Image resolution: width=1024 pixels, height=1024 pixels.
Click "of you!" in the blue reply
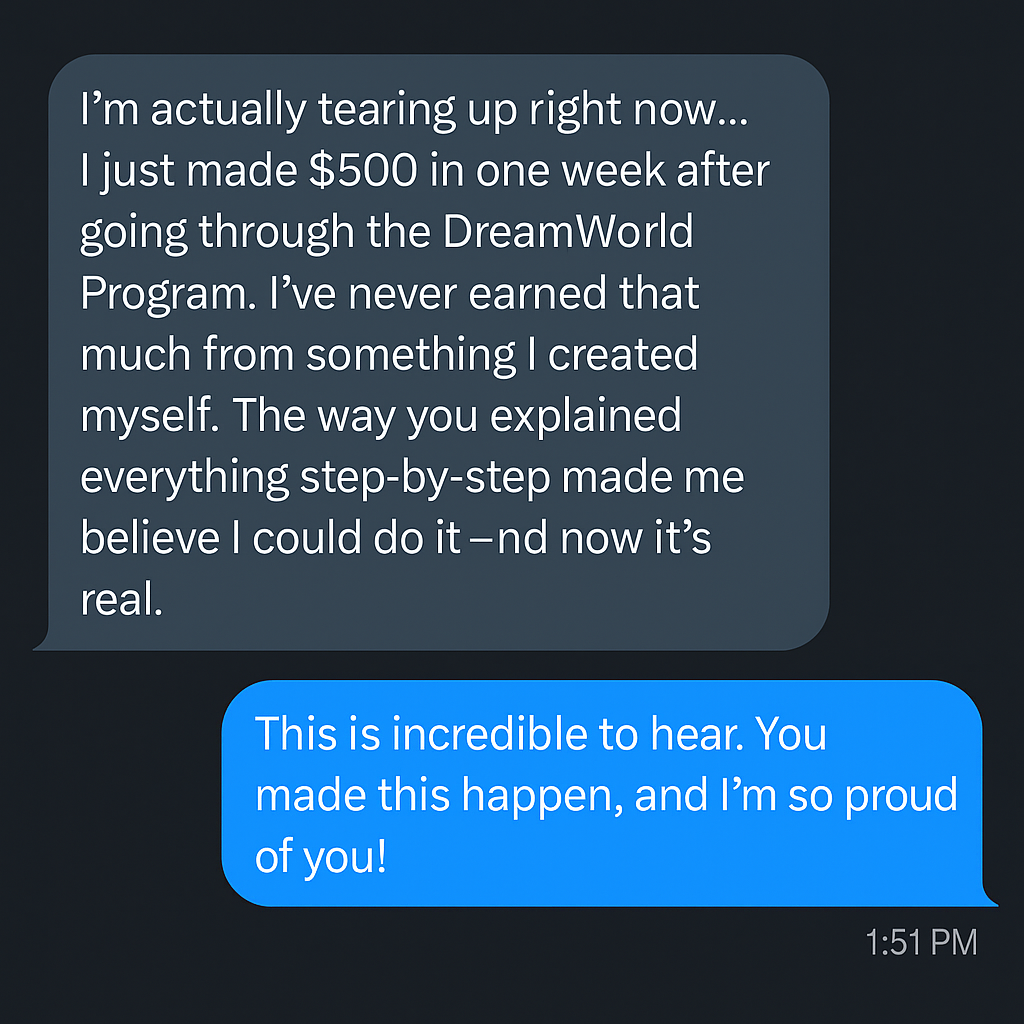click(x=320, y=857)
